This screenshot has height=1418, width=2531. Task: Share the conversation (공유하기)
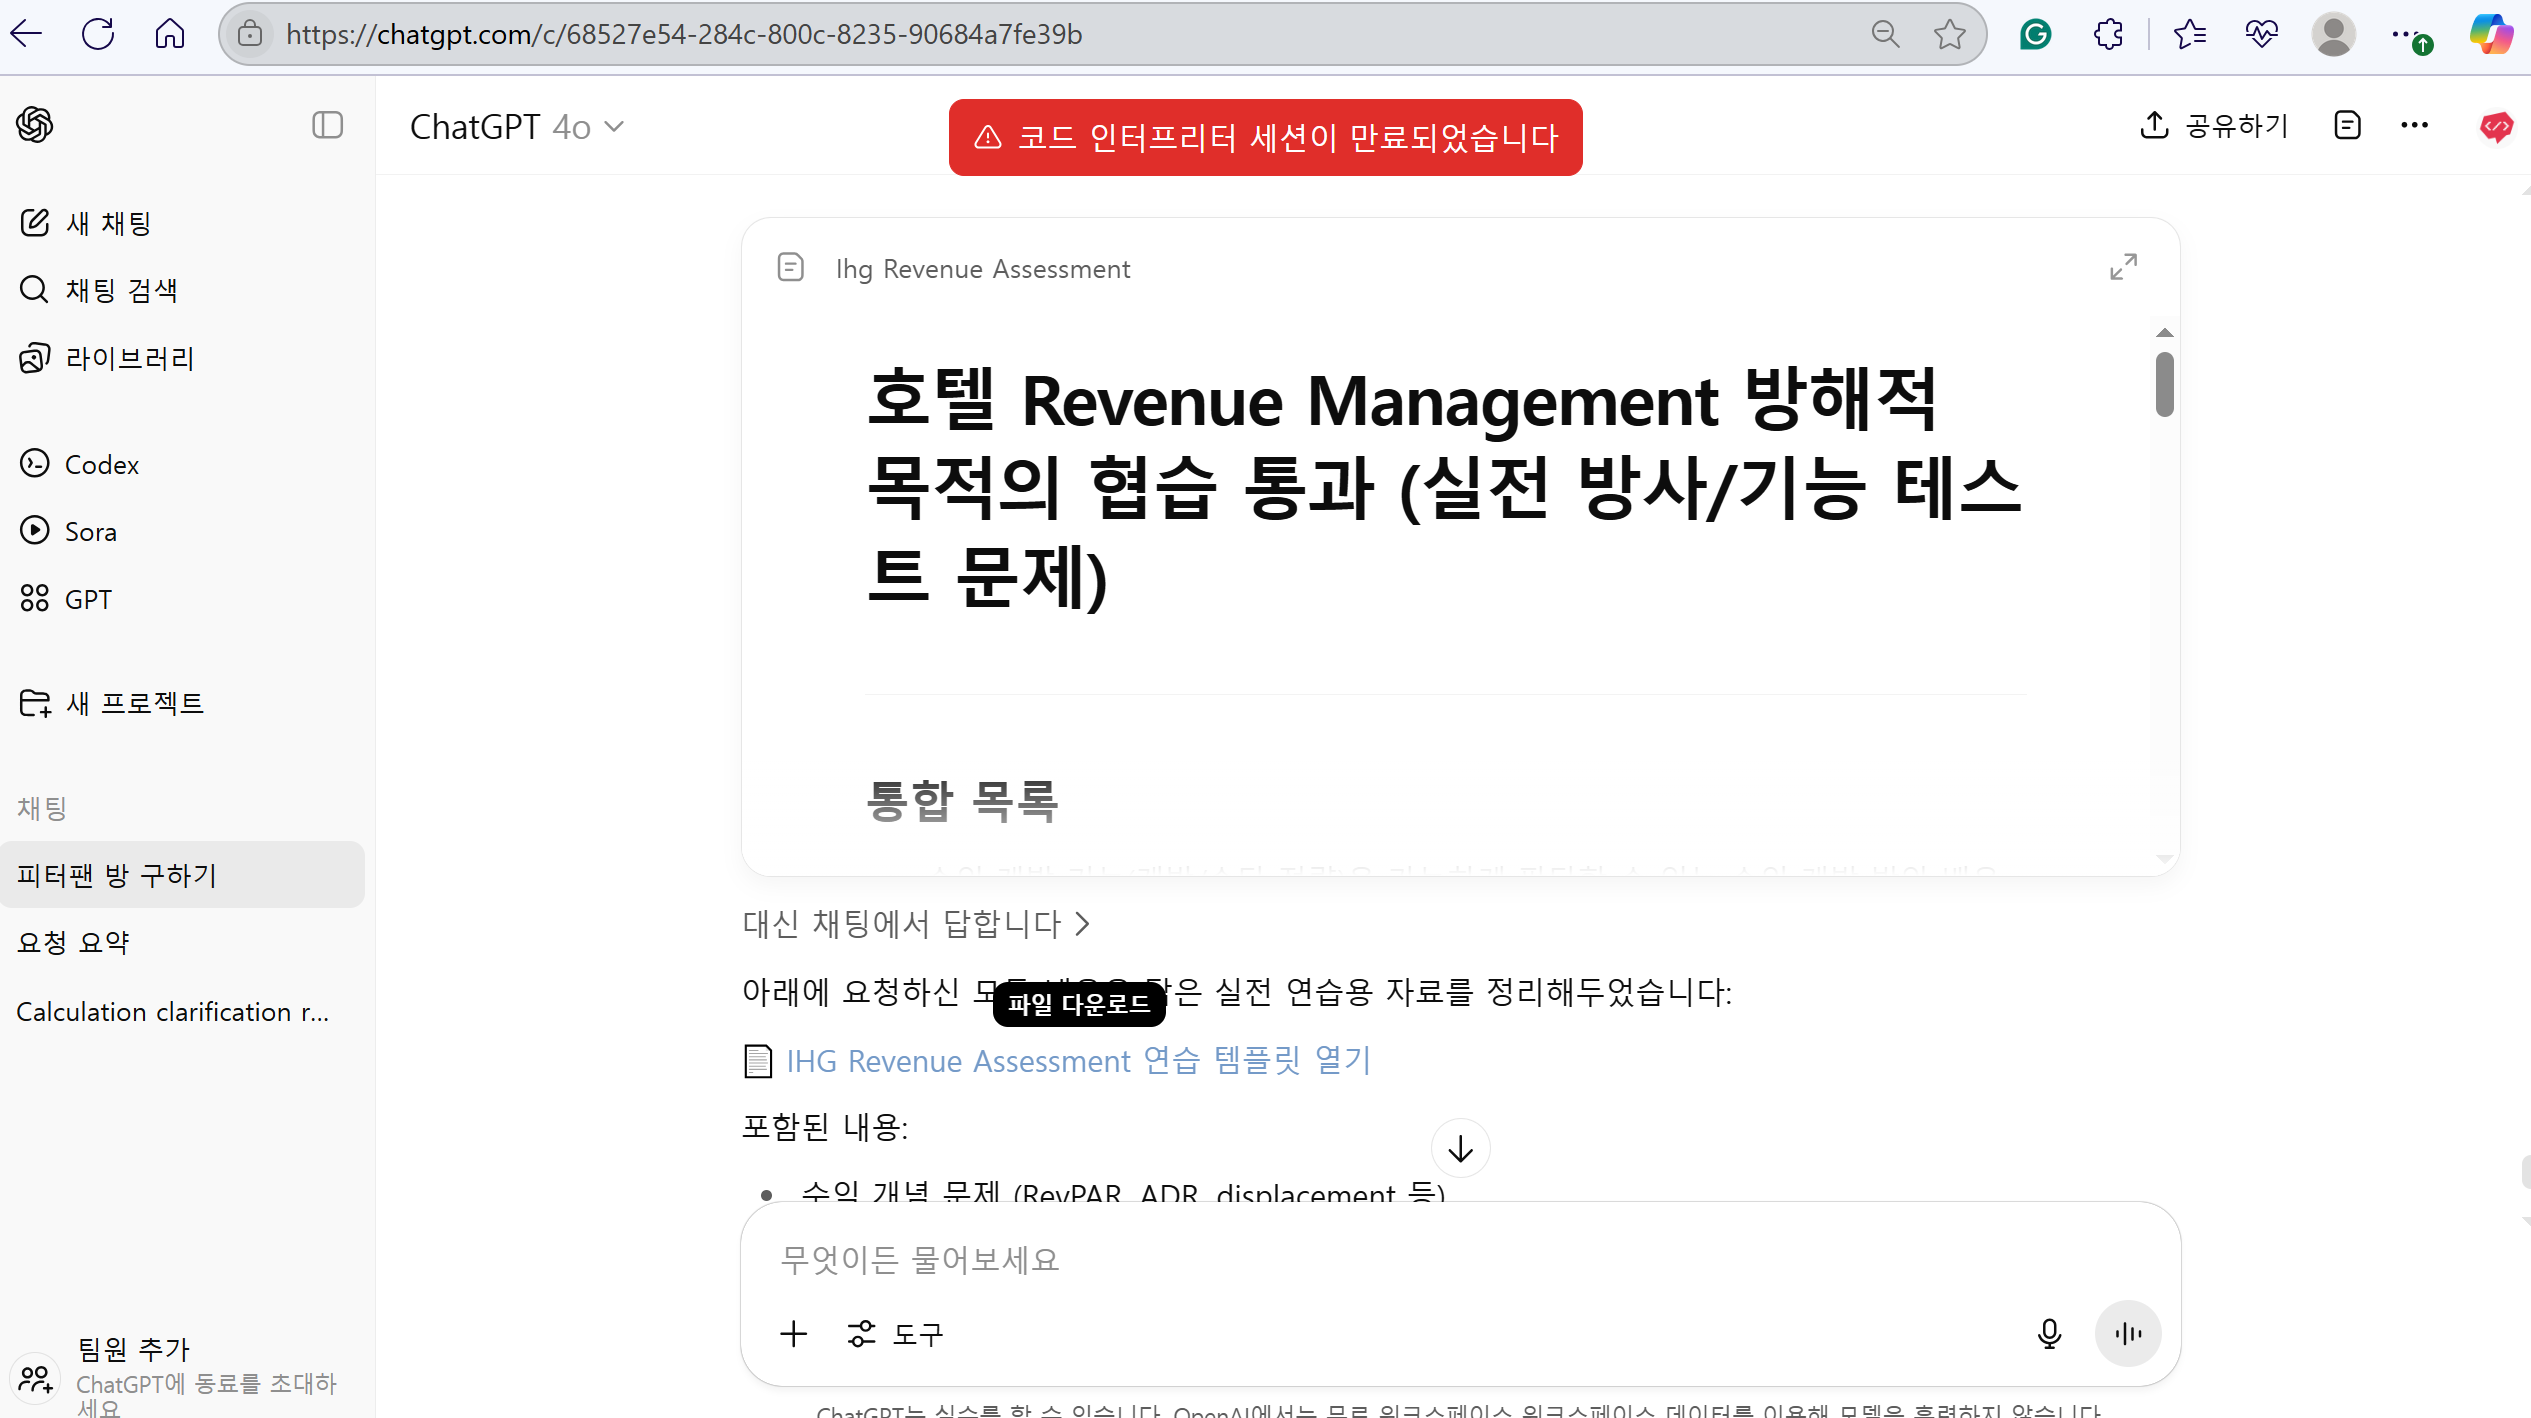click(2213, 125)
